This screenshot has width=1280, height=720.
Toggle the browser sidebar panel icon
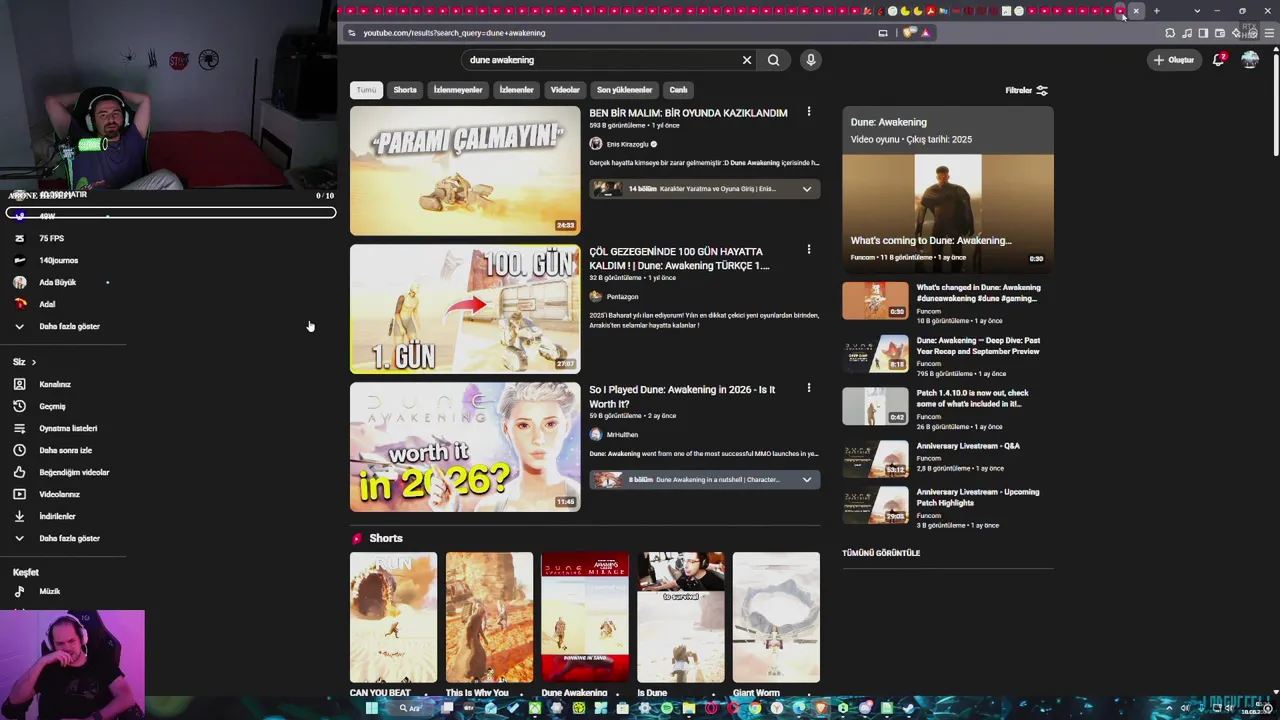tap(1204, 33)
